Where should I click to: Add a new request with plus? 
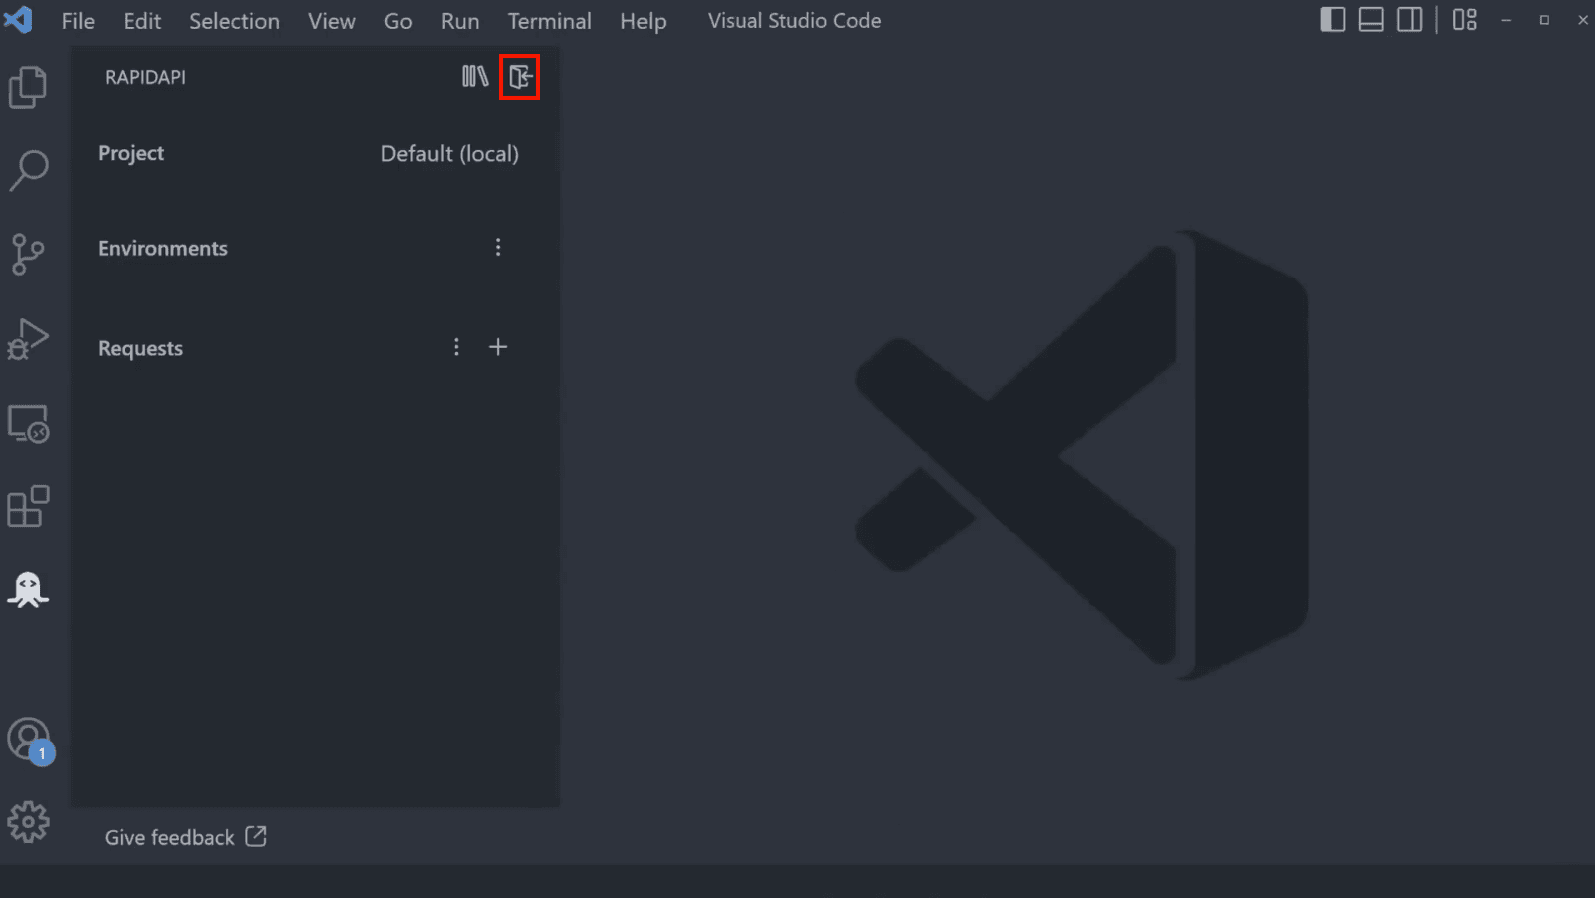(x=498, y=347)
